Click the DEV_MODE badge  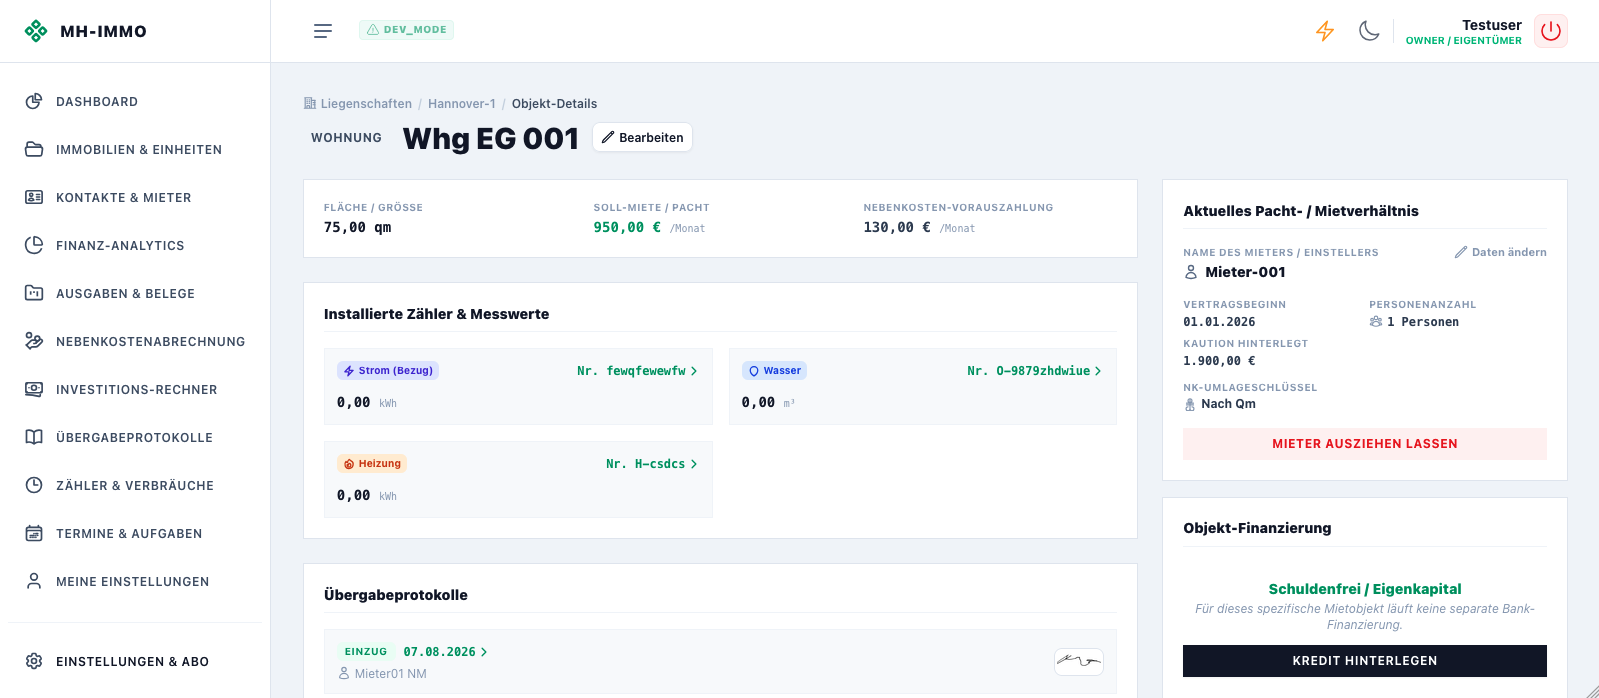click(406, 30)
